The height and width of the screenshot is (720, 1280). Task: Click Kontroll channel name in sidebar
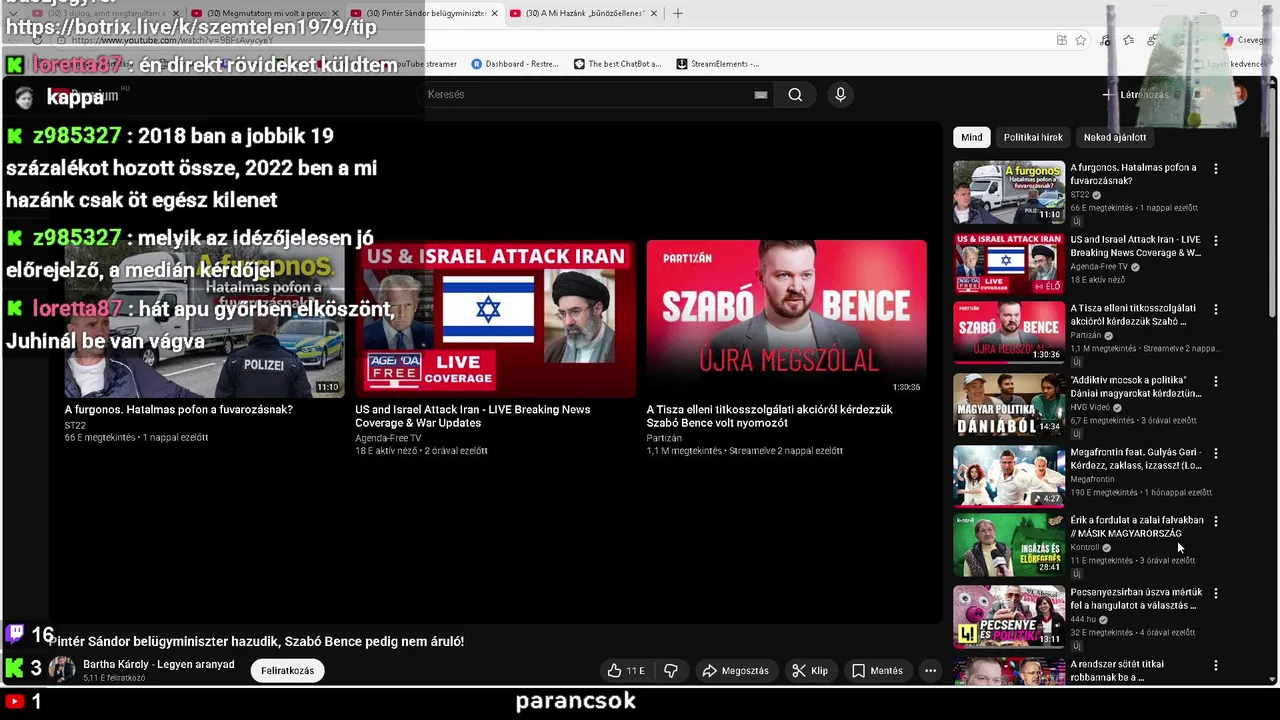point(1085,548)
